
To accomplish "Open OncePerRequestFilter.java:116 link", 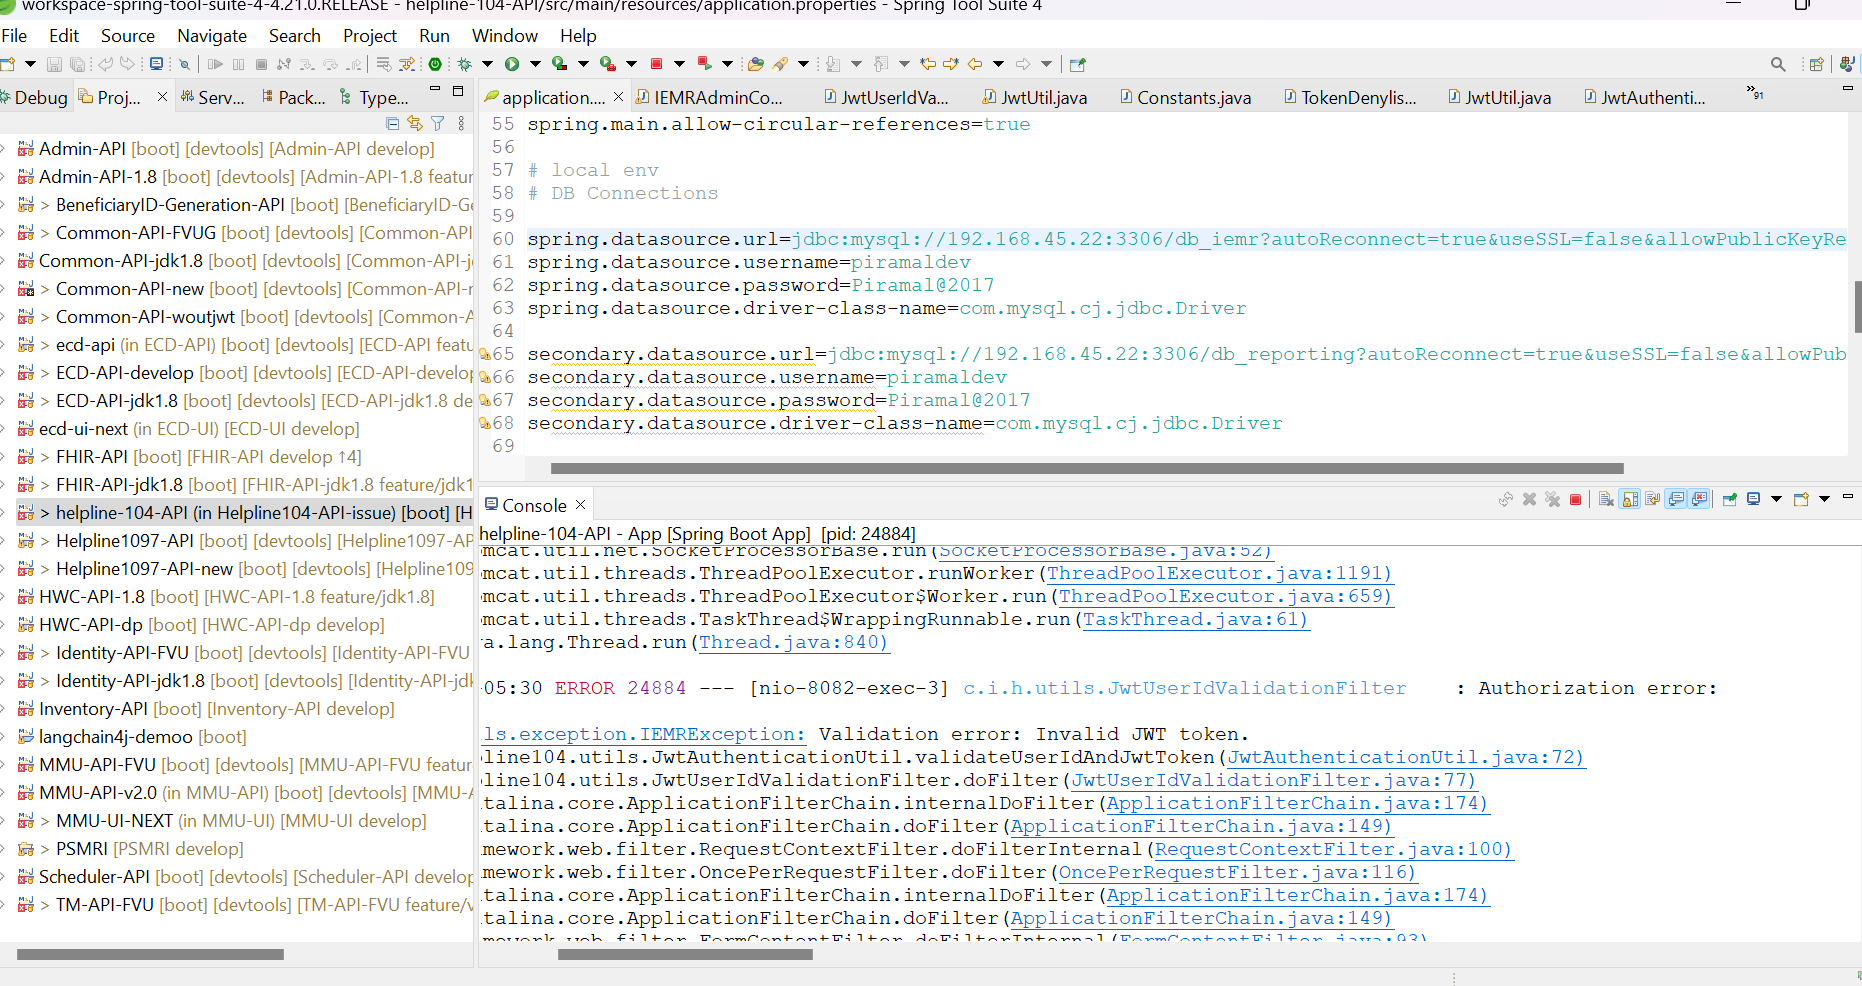I will point(1237,872).
